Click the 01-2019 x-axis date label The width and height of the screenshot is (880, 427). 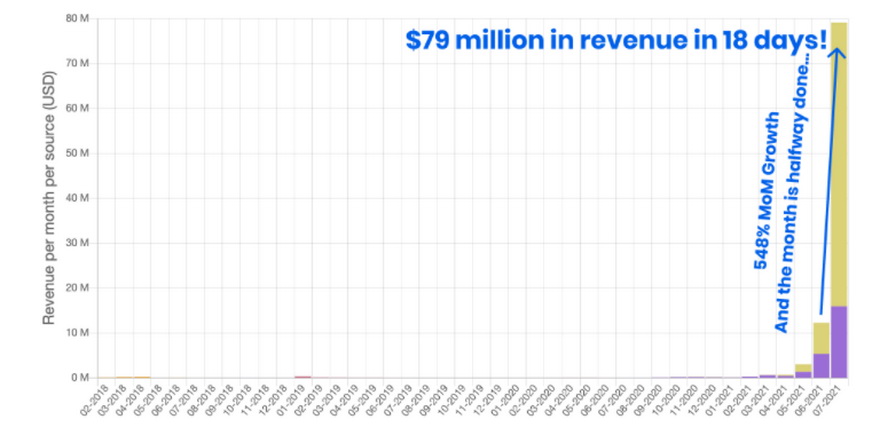coord(289,400)
